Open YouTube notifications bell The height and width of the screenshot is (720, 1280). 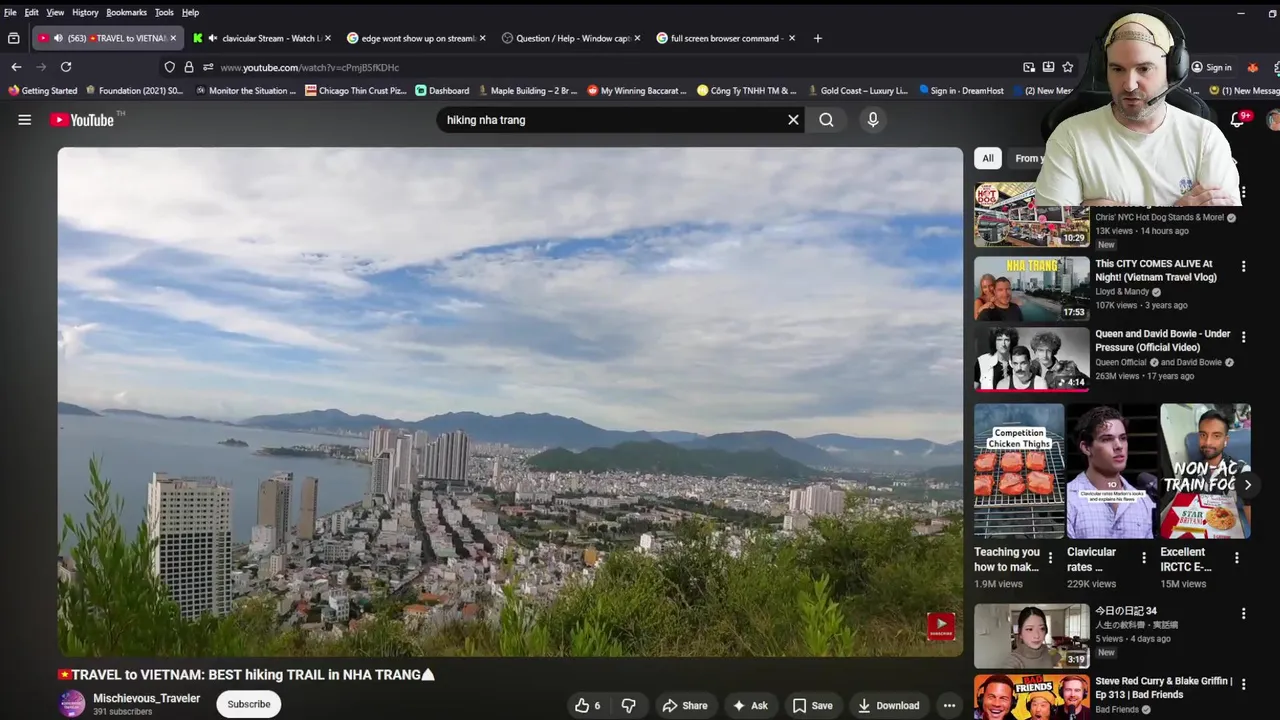pyautogui.click(x=1238, y=120)
